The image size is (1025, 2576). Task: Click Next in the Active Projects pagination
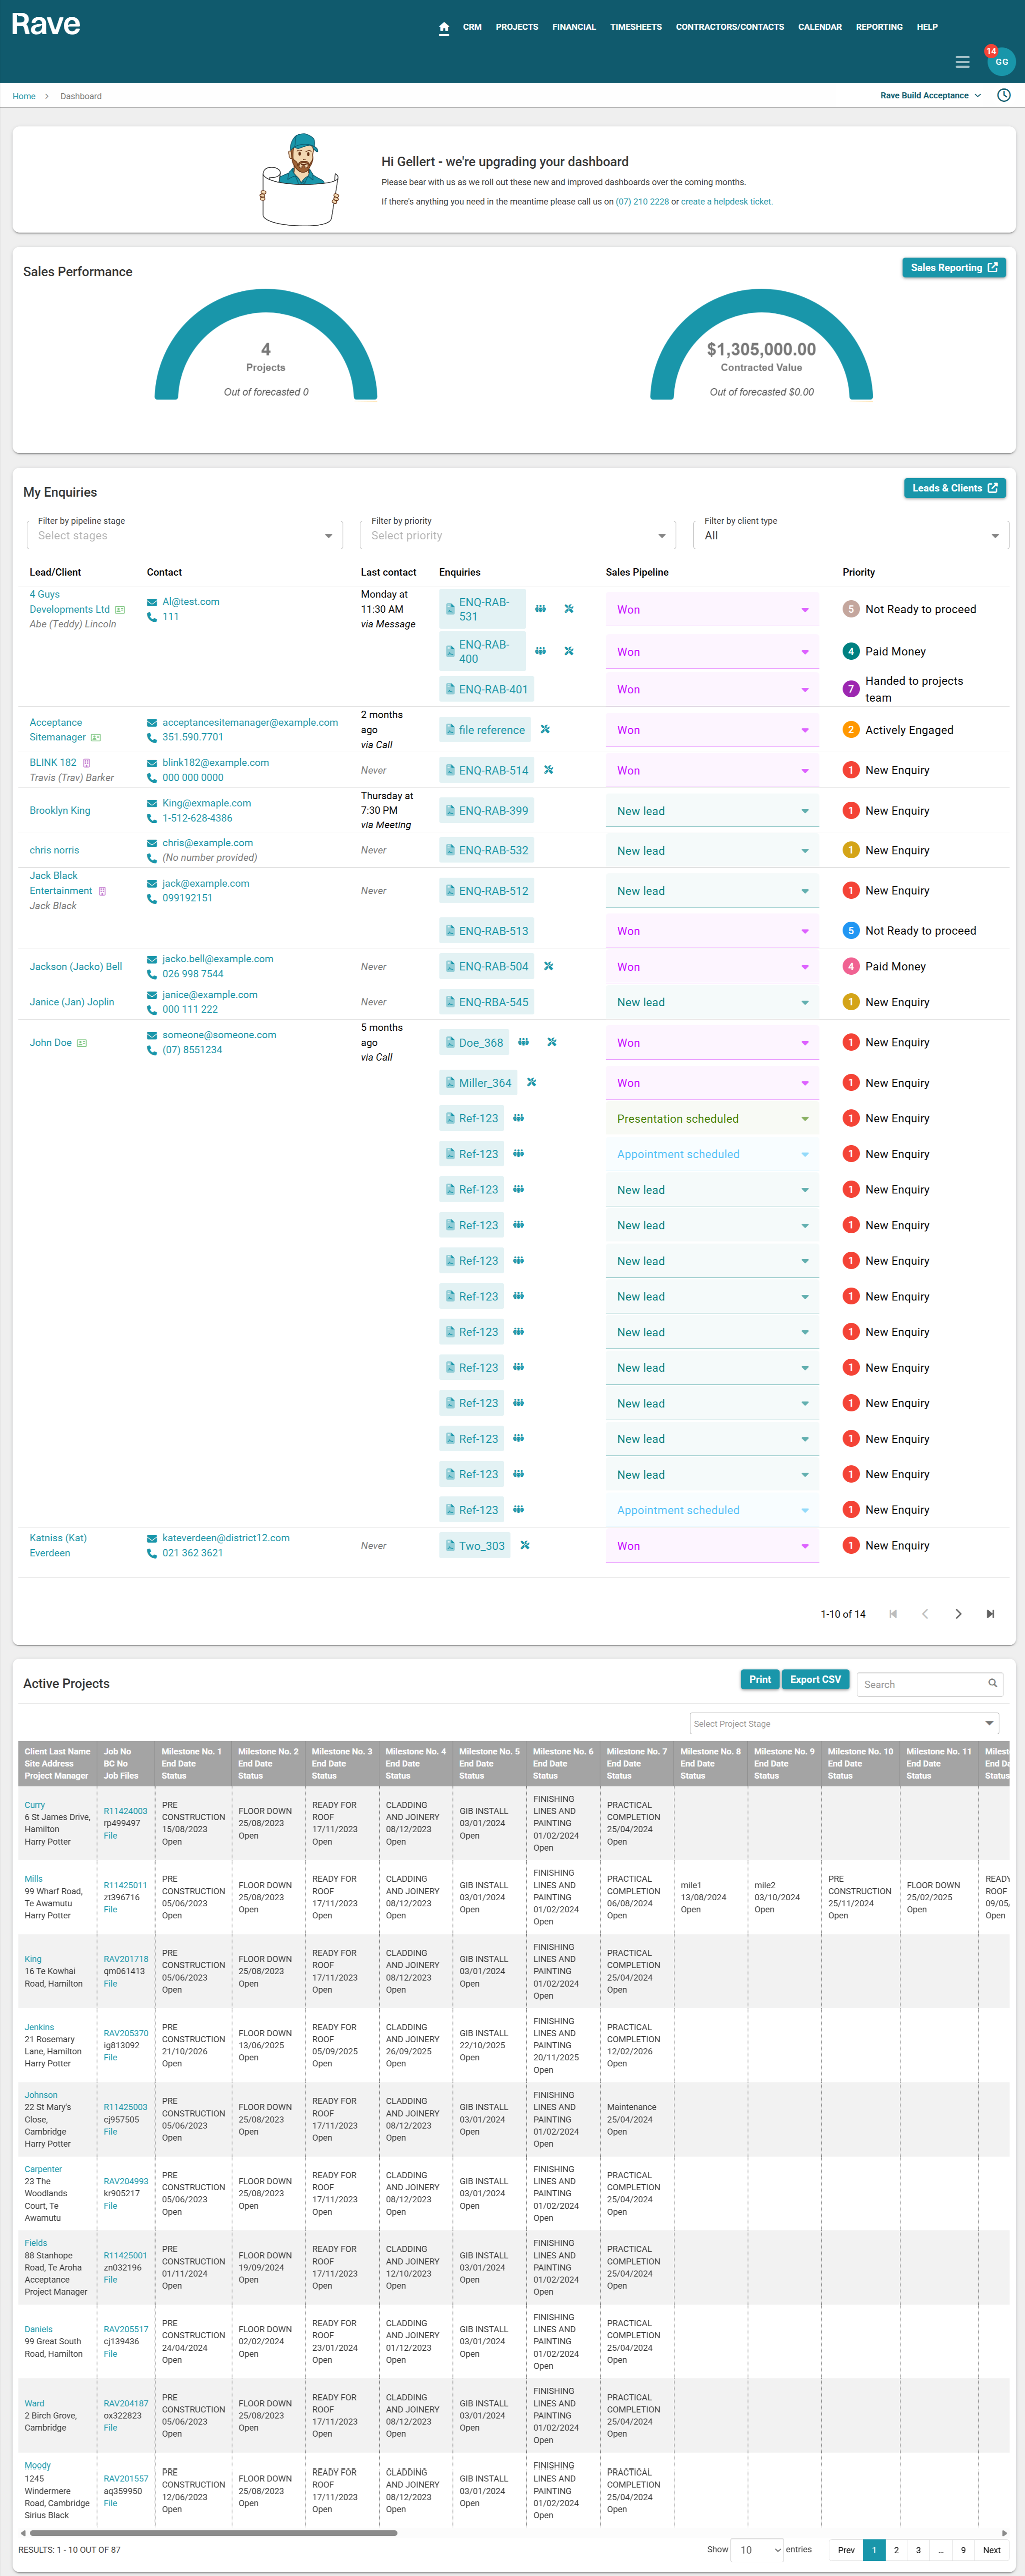pyautogui.click(x=991, y=2550)
